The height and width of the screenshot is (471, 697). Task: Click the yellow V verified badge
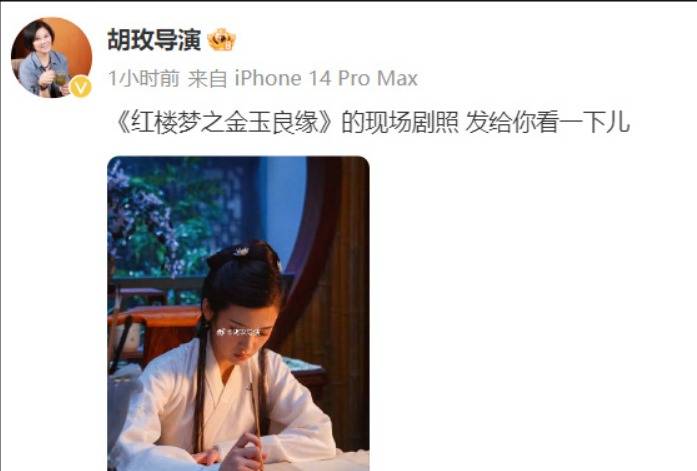pyautogui.click(x=80, y=87)
